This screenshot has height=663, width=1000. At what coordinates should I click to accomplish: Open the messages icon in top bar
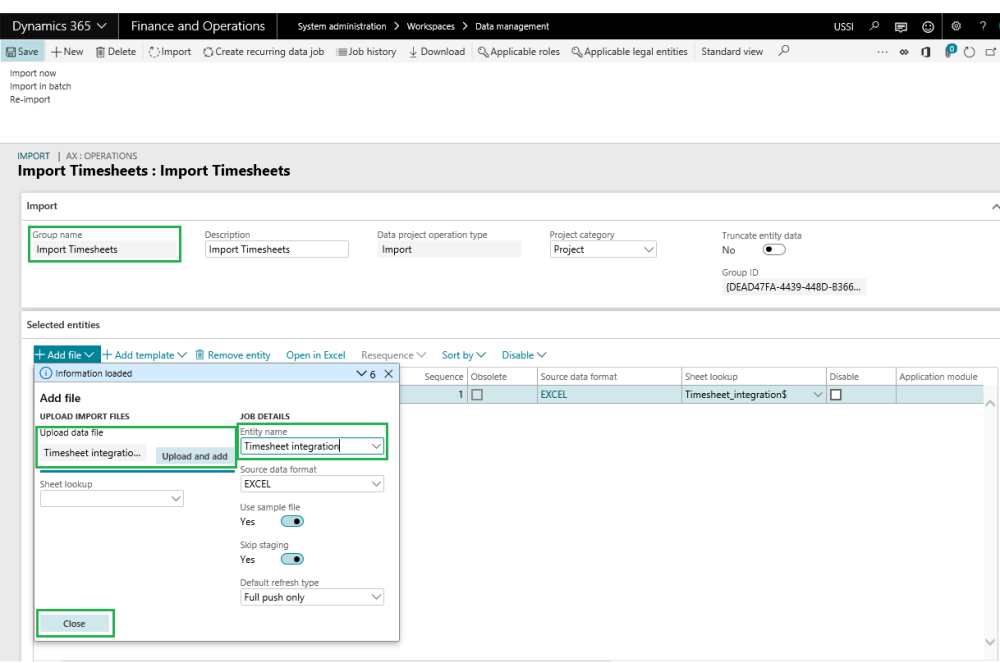pyautogui.click(x=901, y=27)
